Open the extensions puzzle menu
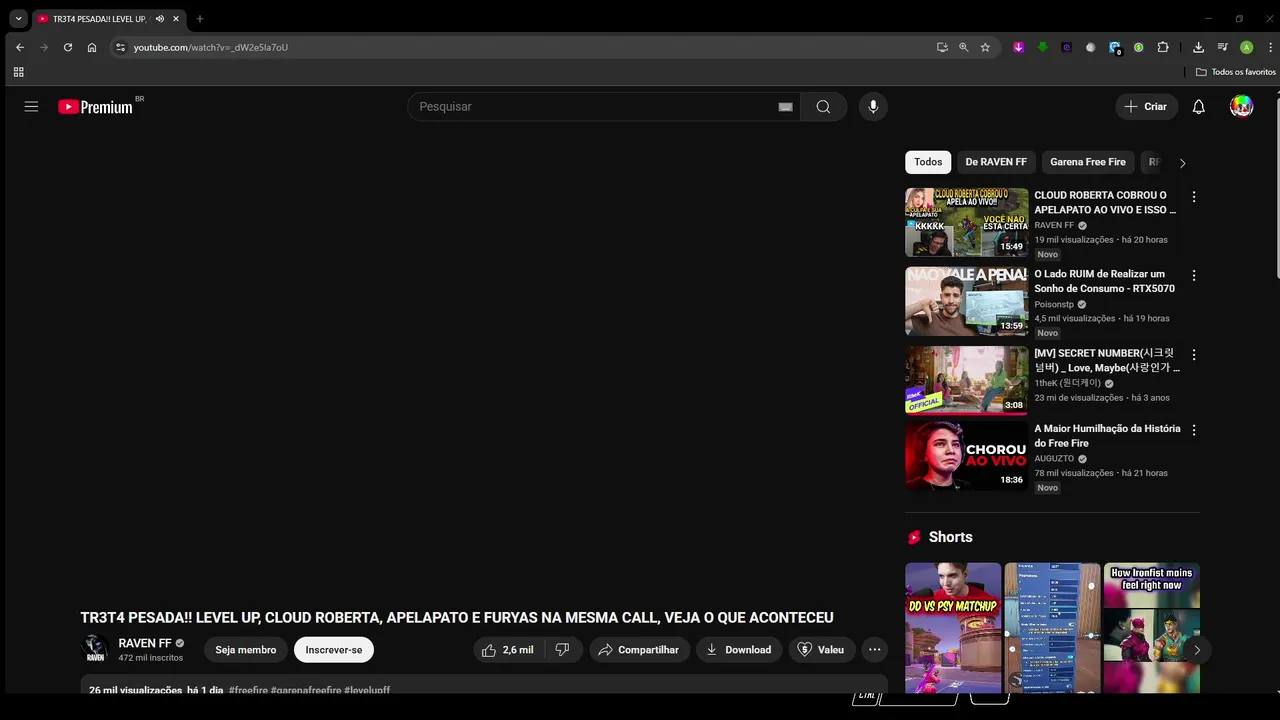The width and height of the screenshot is (1280, 720). (1163, 47)
